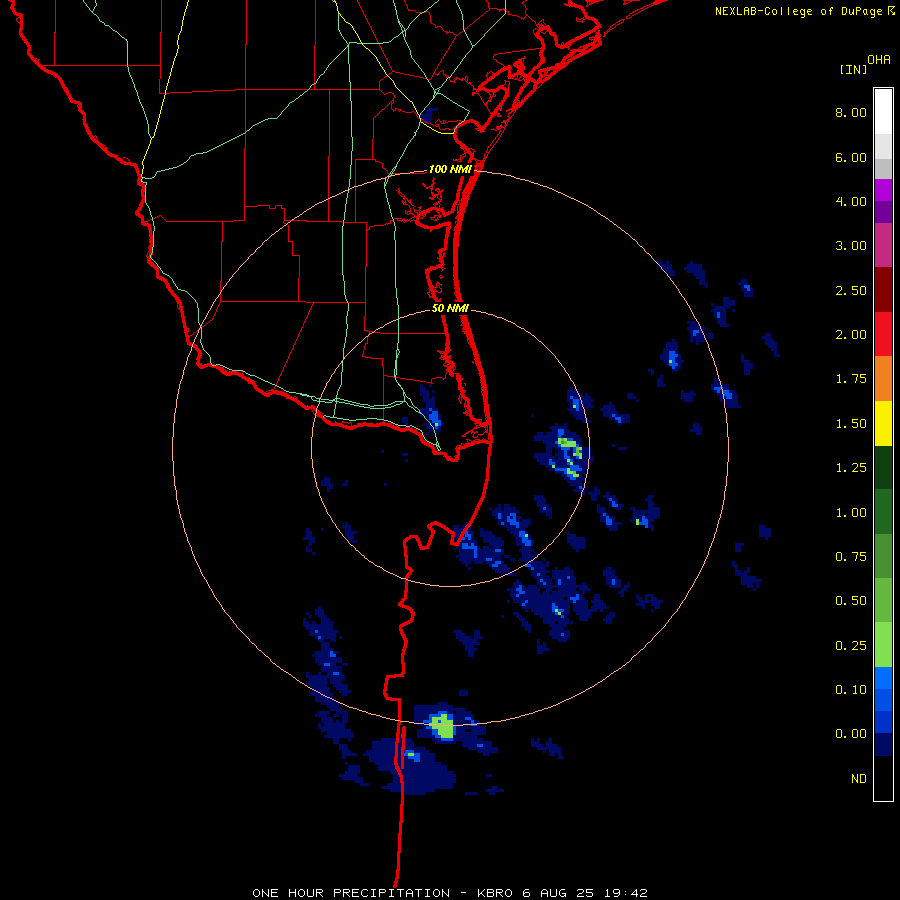Image resolution: width=900 pixels, height=900 pixels.
Task: Click the large light-green rain cell on 100 NMI ring
Action: coord(443,725)
